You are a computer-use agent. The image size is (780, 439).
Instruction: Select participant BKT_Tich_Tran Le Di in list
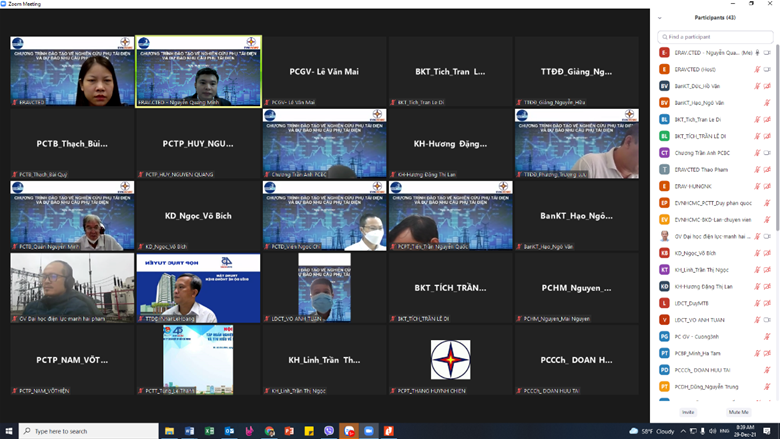(x=700, y=119)
